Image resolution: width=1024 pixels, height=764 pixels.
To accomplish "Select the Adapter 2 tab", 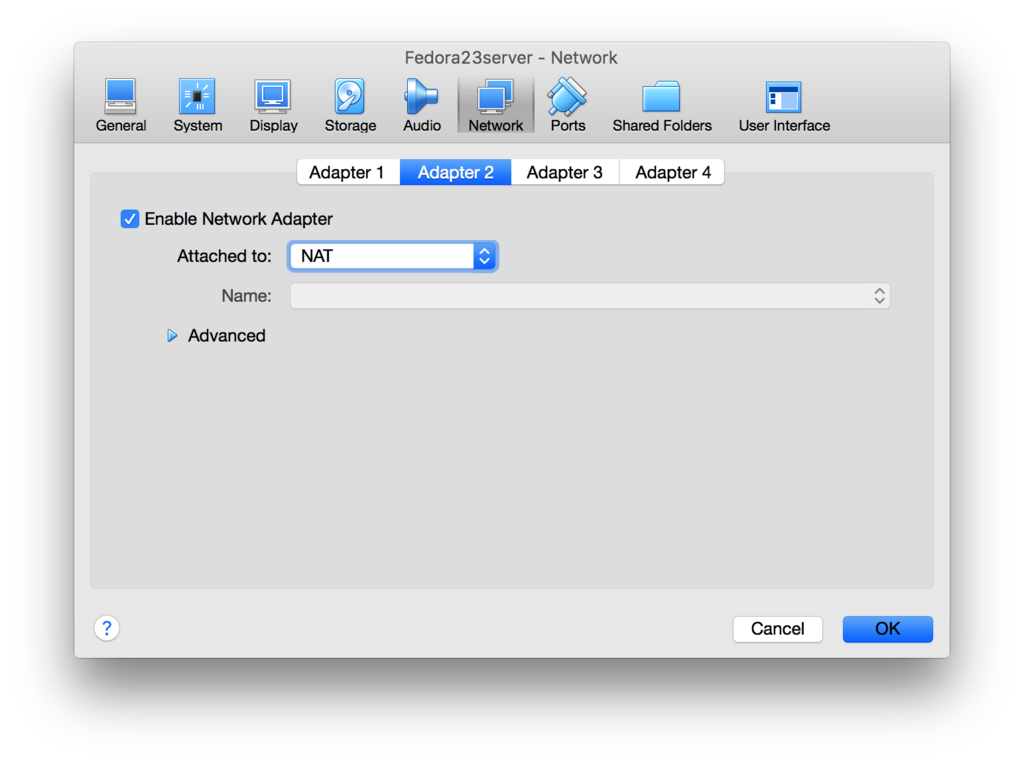I will click(455, 172).
